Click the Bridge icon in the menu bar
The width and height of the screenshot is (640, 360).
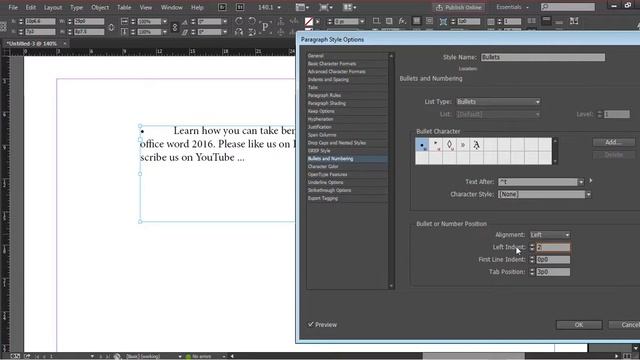click(x=222, y=7)
